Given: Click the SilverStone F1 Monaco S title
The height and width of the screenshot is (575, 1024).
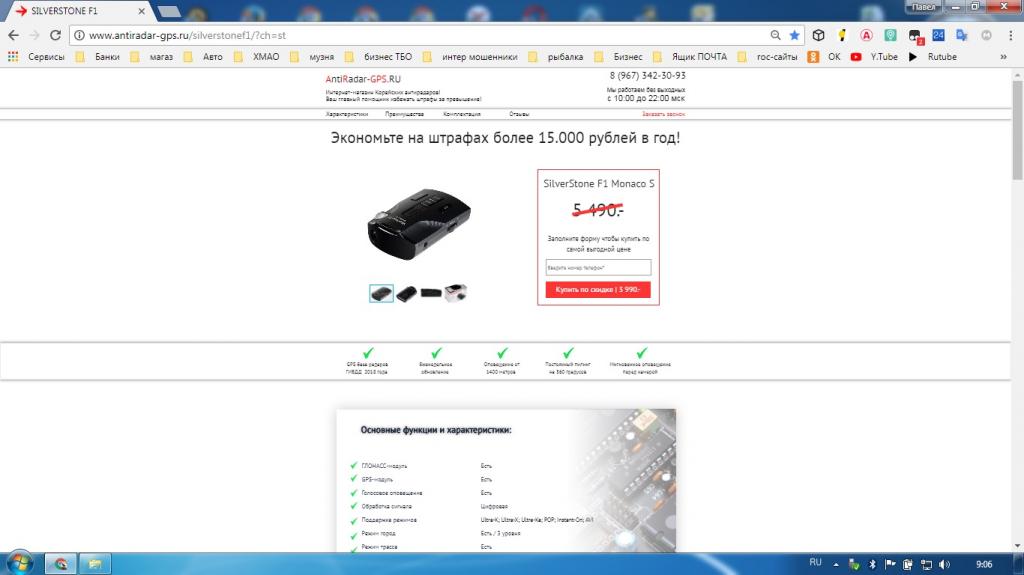Looking at the screenshot, I should tap(599, 184).
